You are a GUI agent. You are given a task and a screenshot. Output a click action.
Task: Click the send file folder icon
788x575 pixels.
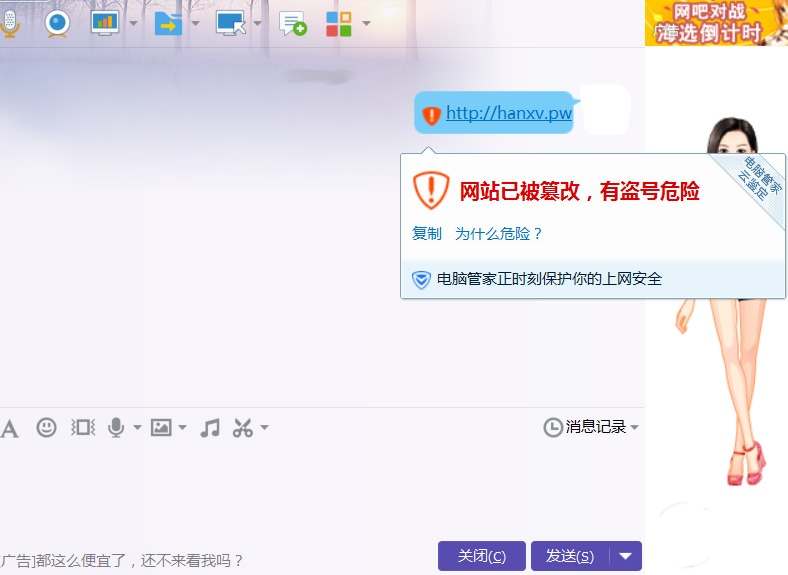click(168, 23)
